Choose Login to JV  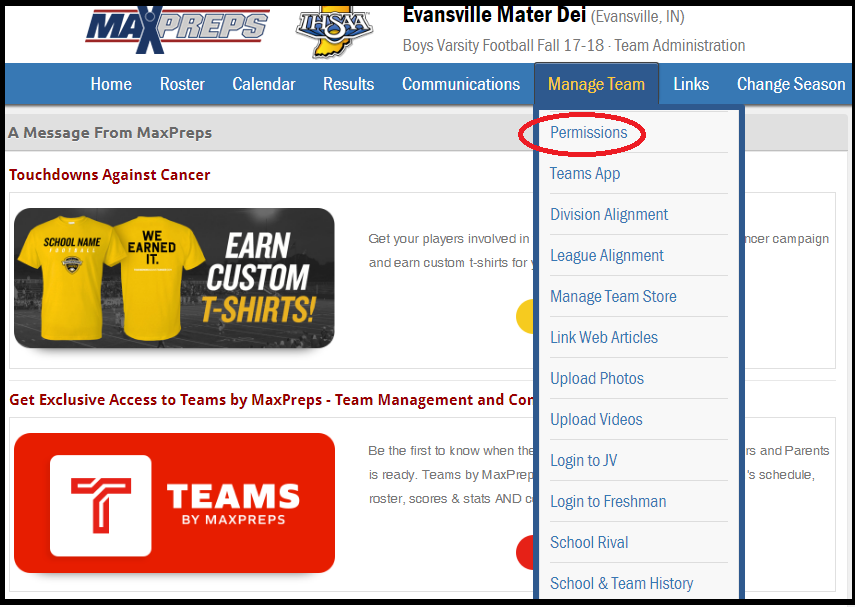(x=583, y=460)
